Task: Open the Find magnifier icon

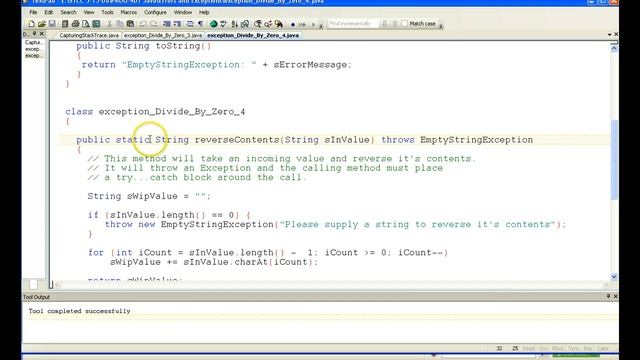Action: (258, 24)
